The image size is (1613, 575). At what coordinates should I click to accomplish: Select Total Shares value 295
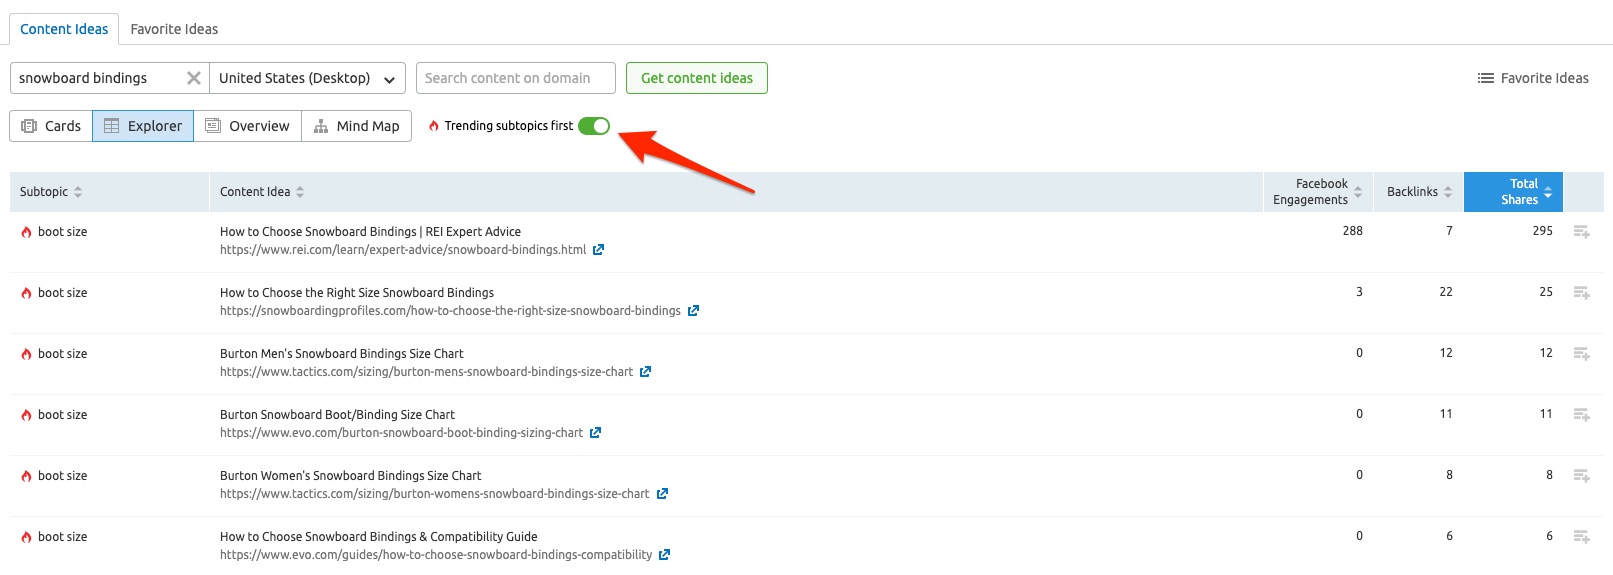pyautogui.click(x=1543, y=231)
